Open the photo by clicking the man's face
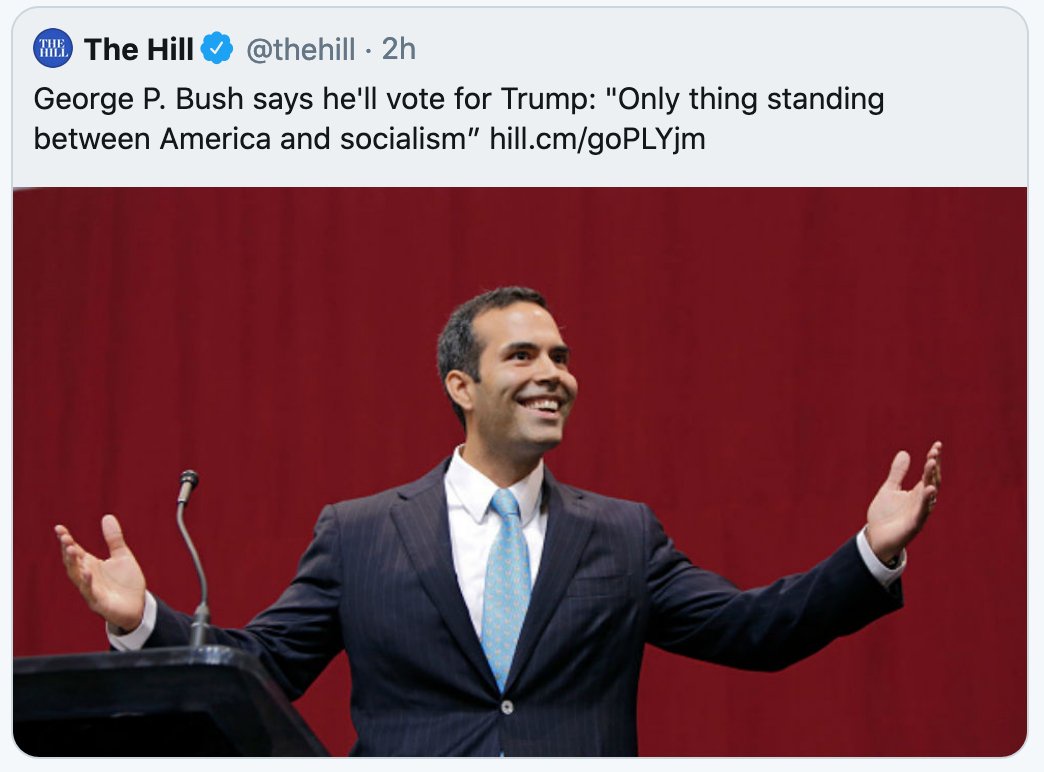The image size is (1044, 772). (523, 375)
